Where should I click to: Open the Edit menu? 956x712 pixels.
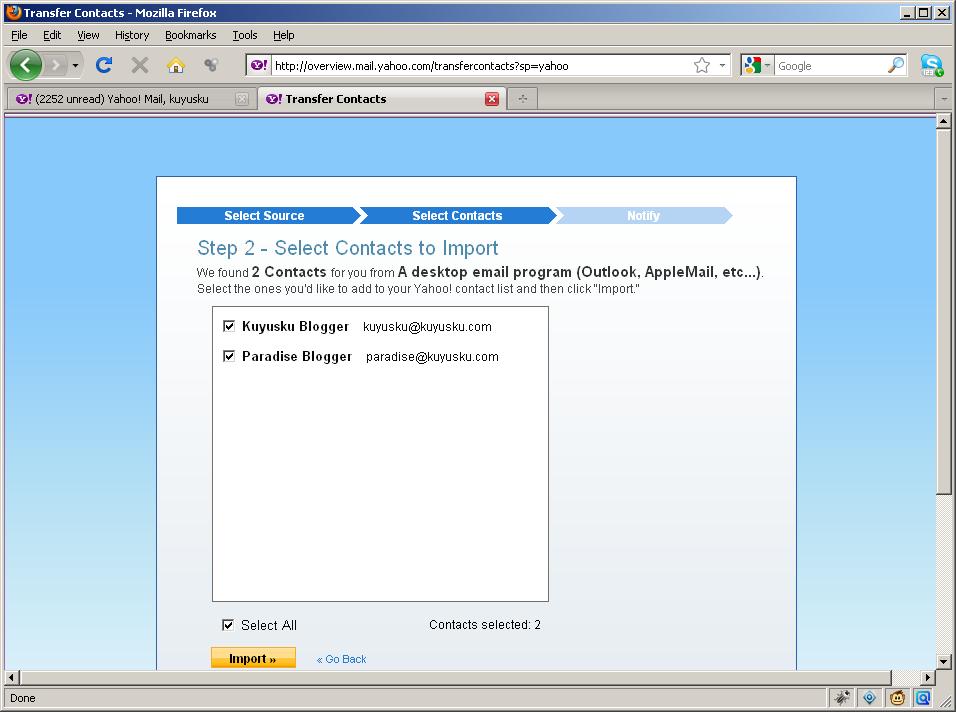click(x=52, y=35)
